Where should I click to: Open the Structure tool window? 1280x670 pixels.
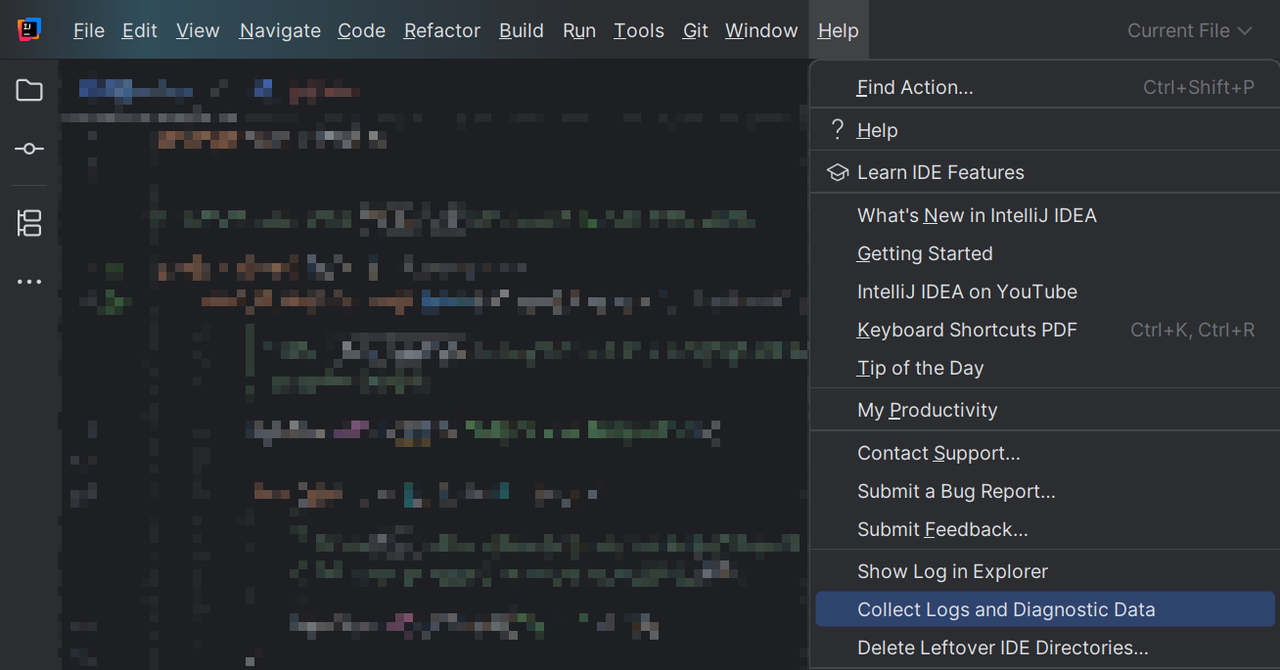(29, 223)
